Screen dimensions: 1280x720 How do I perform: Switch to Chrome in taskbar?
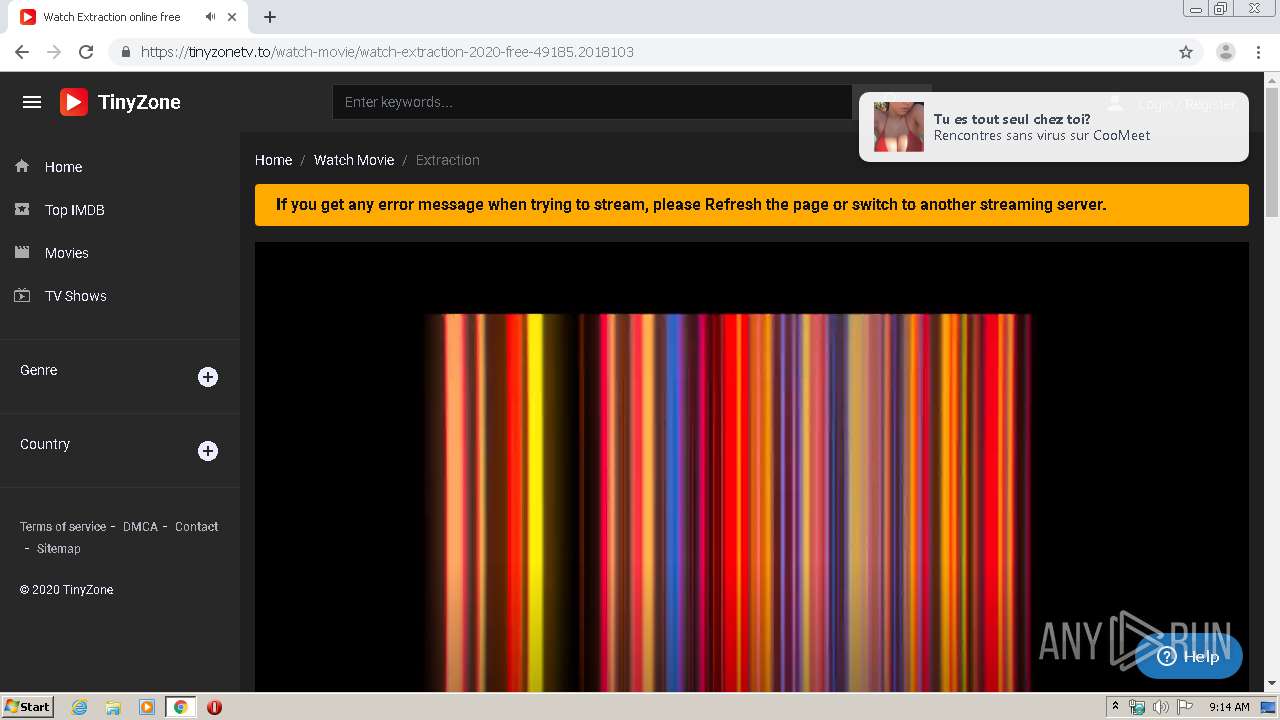click(x=180, y=707)
